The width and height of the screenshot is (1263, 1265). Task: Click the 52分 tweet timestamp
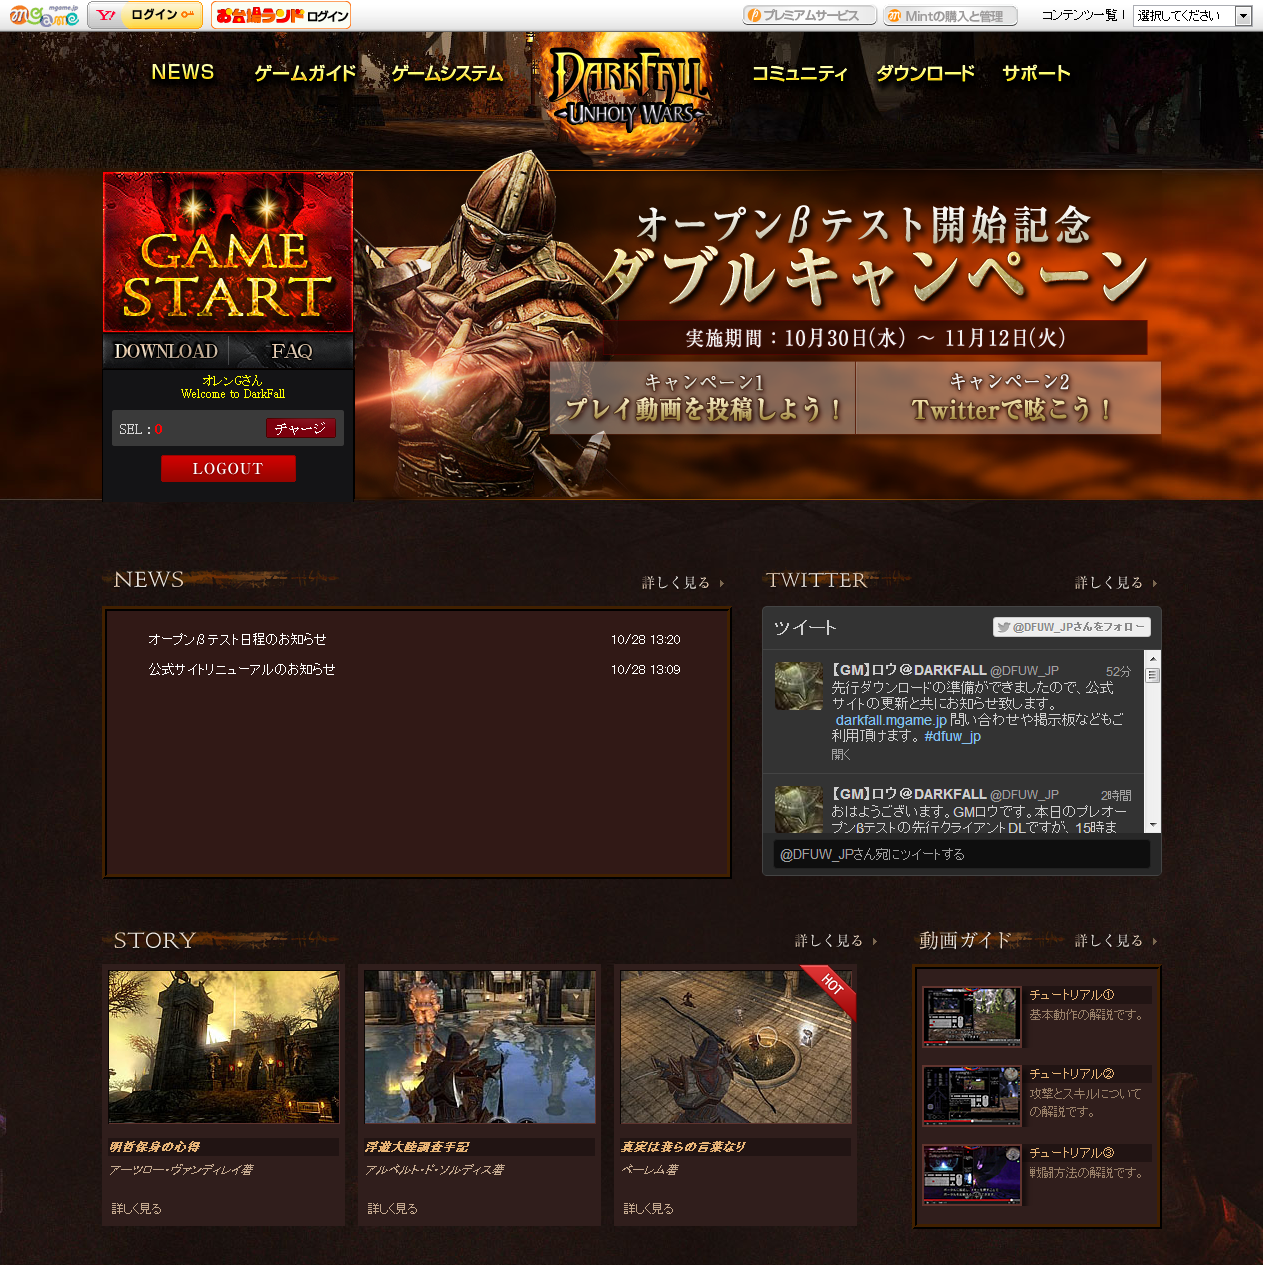(1118, 672)
